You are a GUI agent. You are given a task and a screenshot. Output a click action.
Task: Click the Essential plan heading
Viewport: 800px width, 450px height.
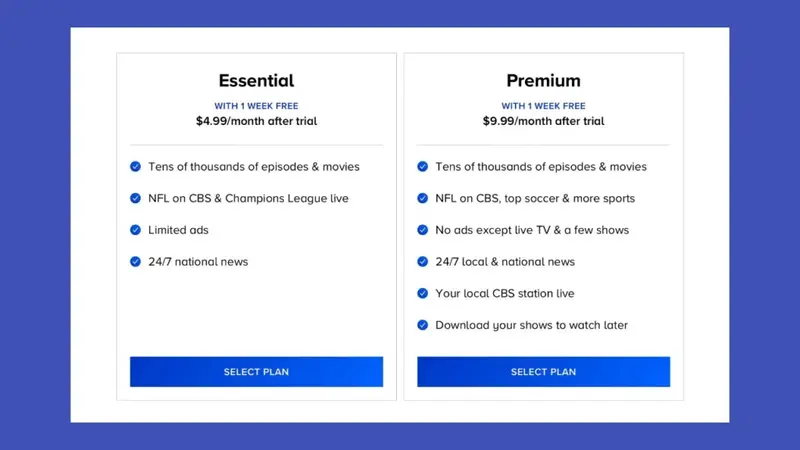[256, 81]
